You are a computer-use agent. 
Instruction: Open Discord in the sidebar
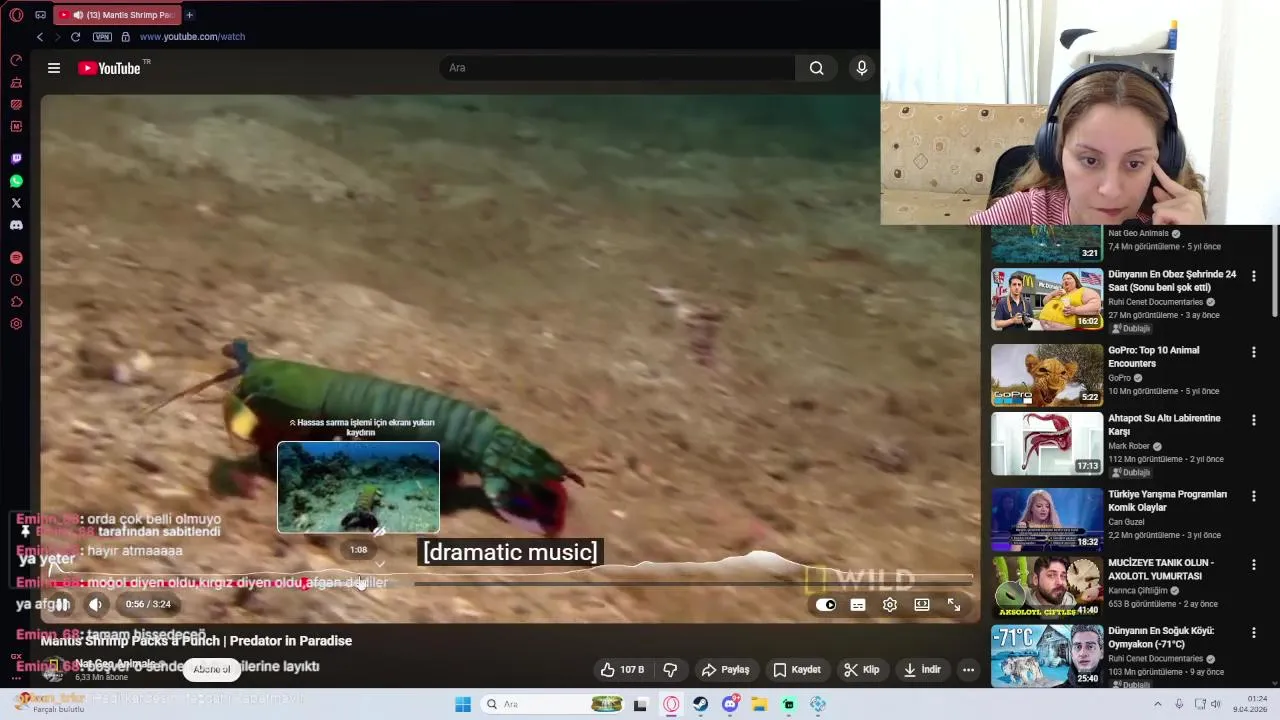point(16,225)
